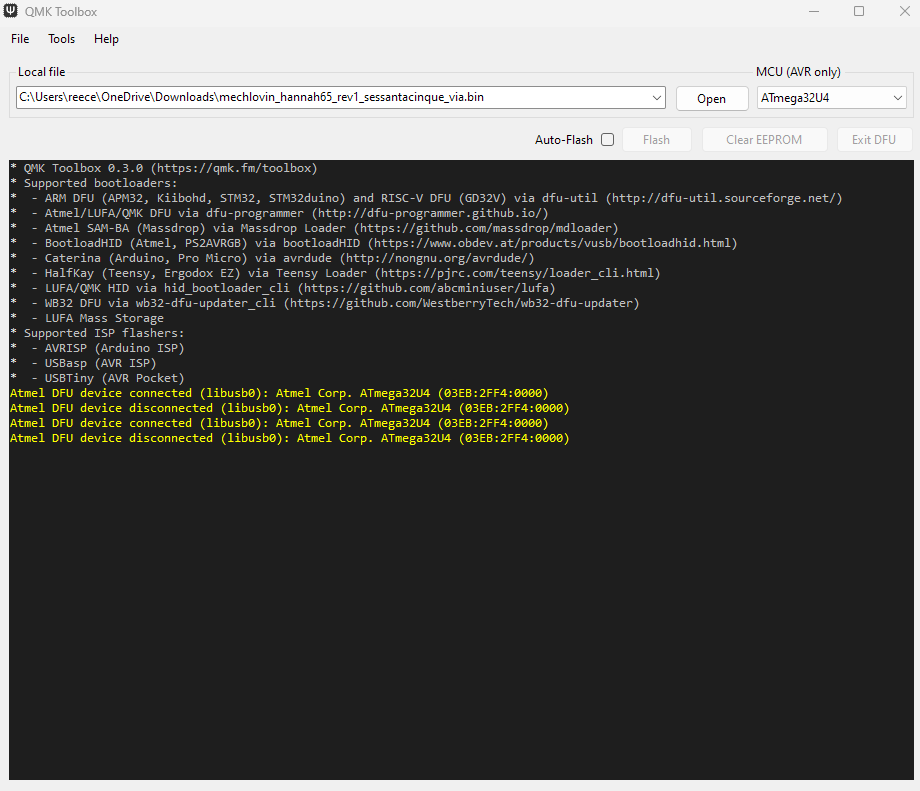Click the Clear EEPROM button
This screenshot has width=920, height=791.
(764, 140)
